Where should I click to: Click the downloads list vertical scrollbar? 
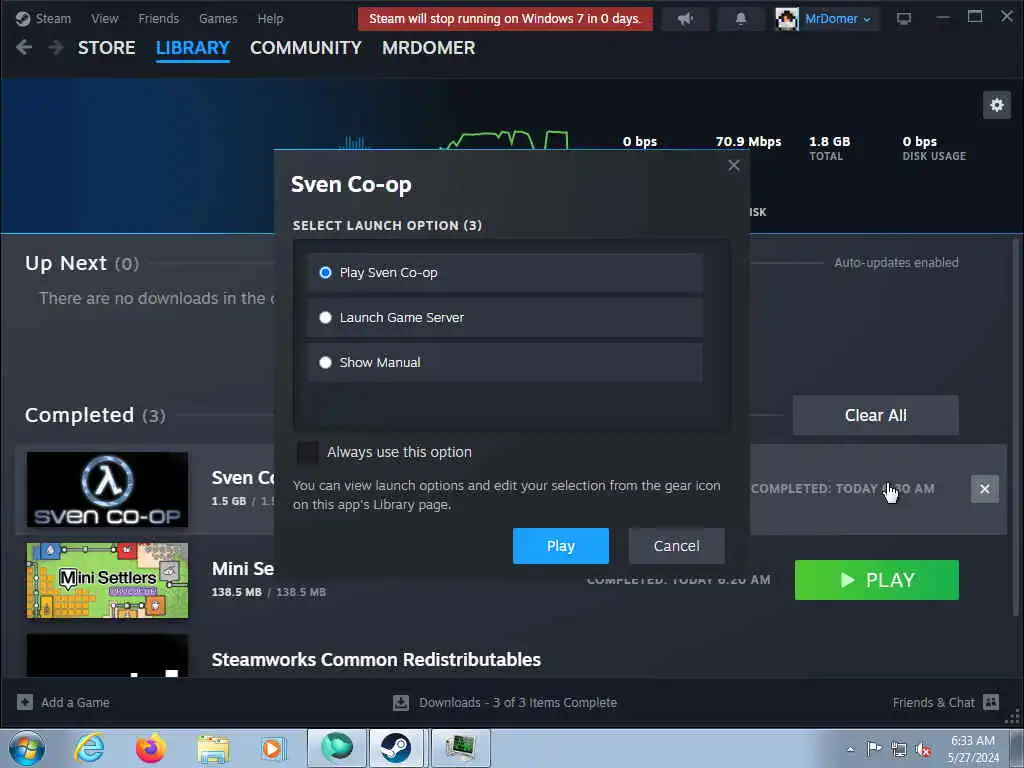(x=1016, y=428)
